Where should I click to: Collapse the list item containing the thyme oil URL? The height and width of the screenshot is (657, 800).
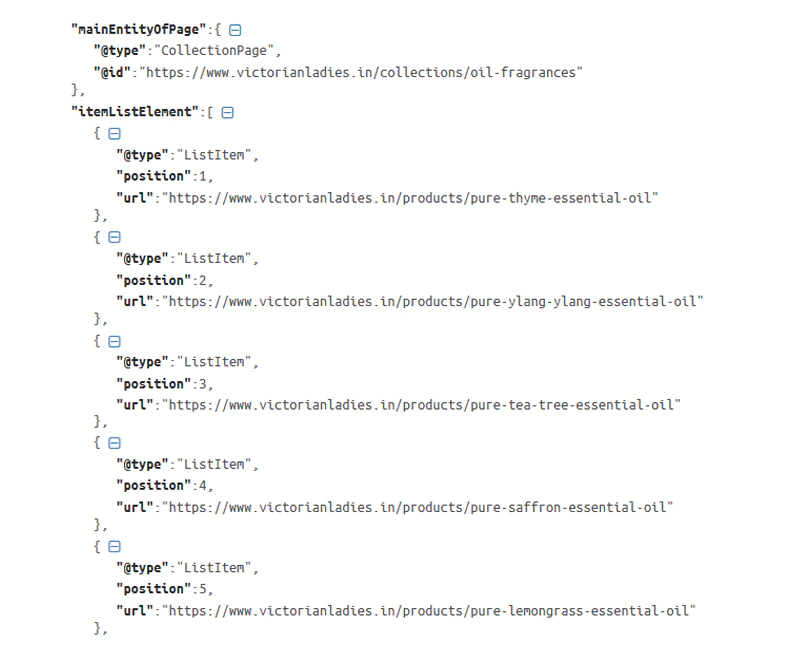114,134
